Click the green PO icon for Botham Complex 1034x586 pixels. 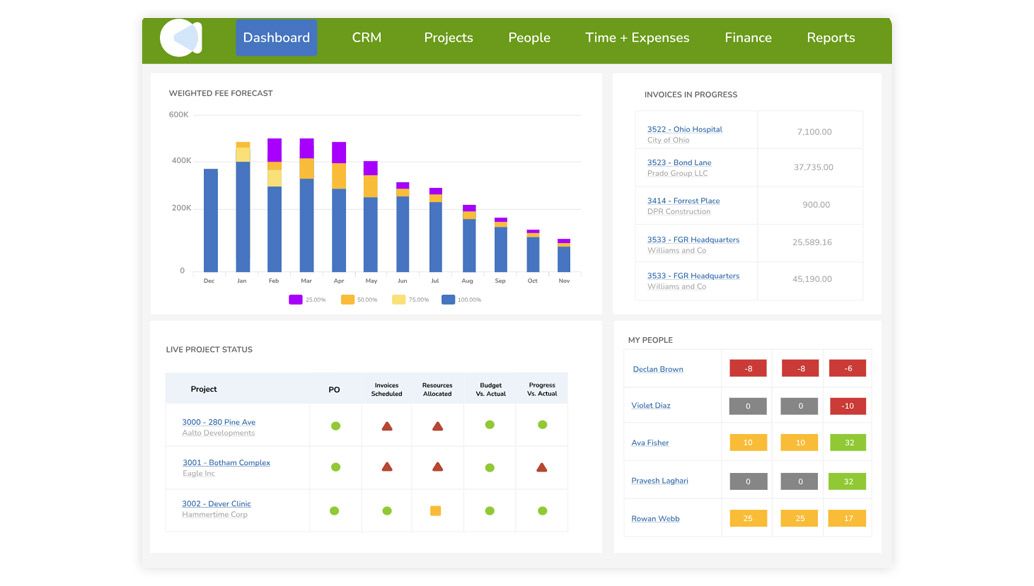point(334,465)
